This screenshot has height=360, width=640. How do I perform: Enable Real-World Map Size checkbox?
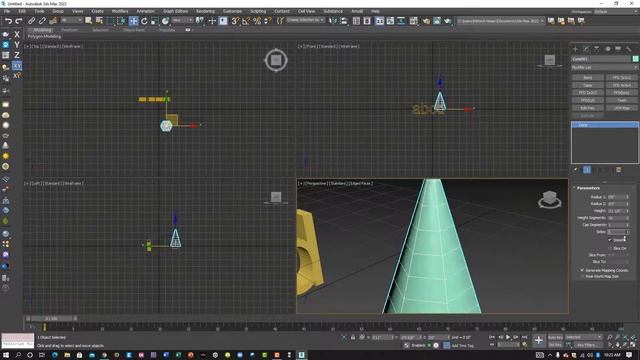[x=582, y=276]
